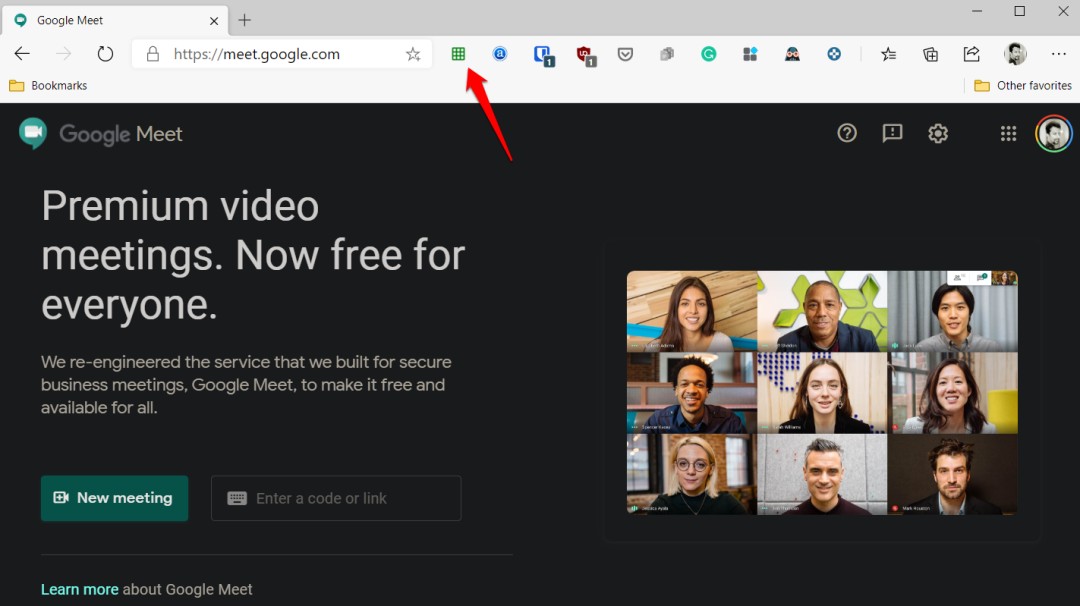Screen dimensions: 1080x606
Task: Close the Google Meet tab
Action: (214, 21)
